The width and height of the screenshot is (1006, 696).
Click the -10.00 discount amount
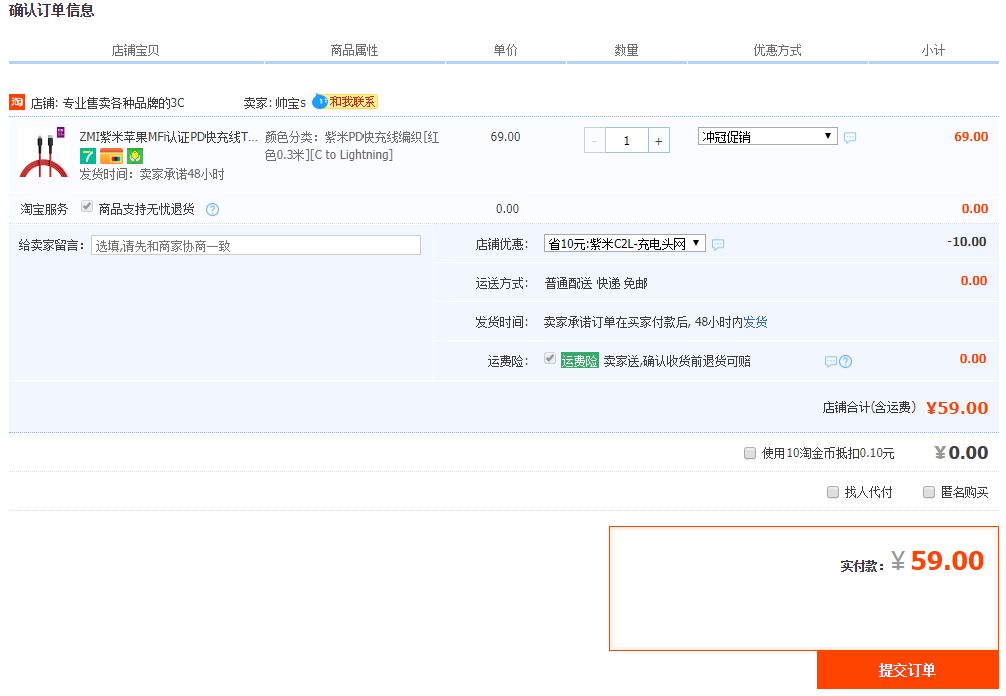[967, 242]
